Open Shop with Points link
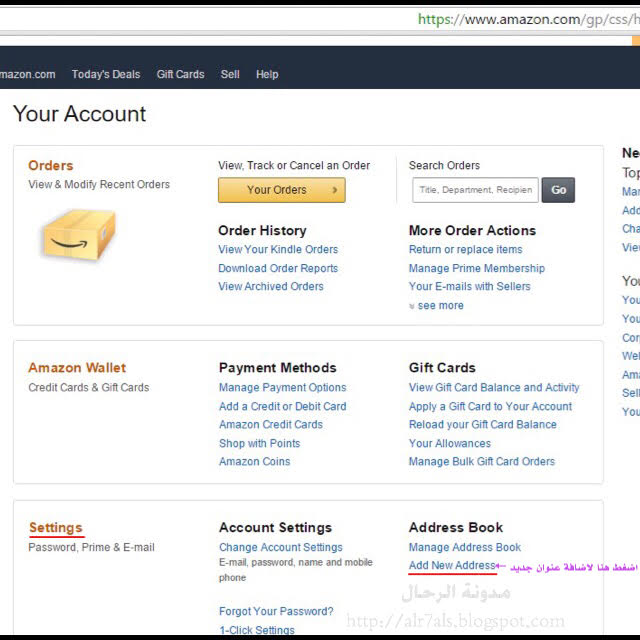This screenshot has height=640, width=640. point(260,443)
